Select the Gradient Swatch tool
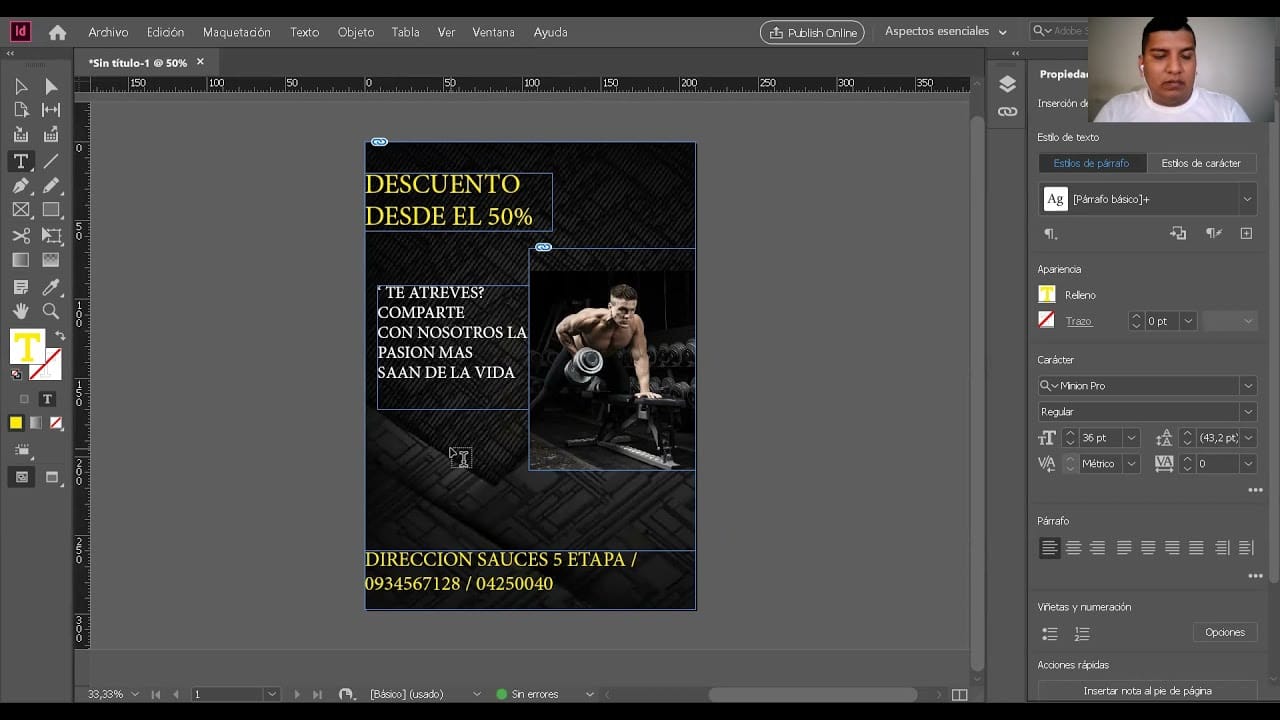The height and width of the screenshot is (720, 1280). click(20, 260)
